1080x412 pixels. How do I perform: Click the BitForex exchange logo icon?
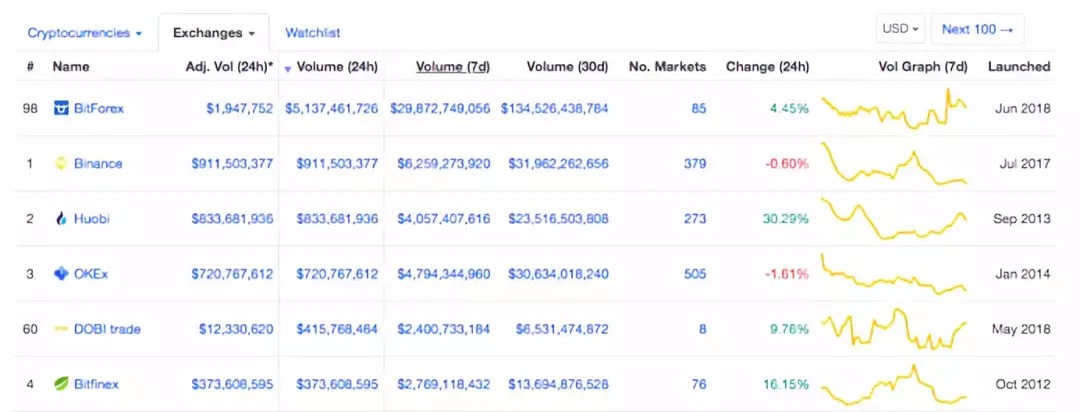(61, 108)
